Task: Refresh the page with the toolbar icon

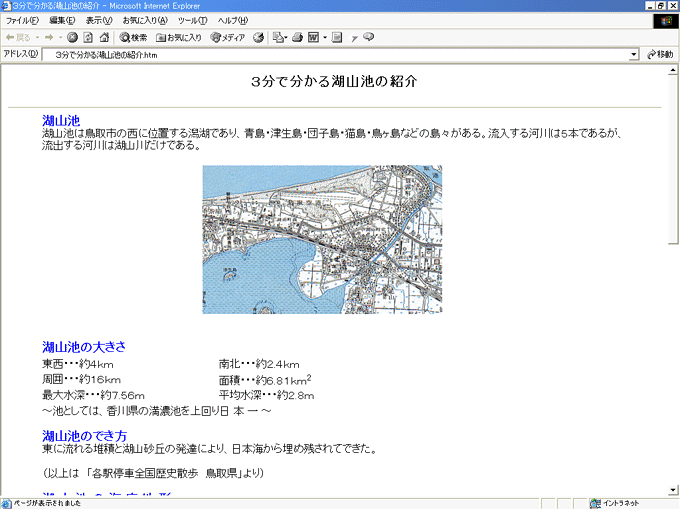Action: [88, 37]
